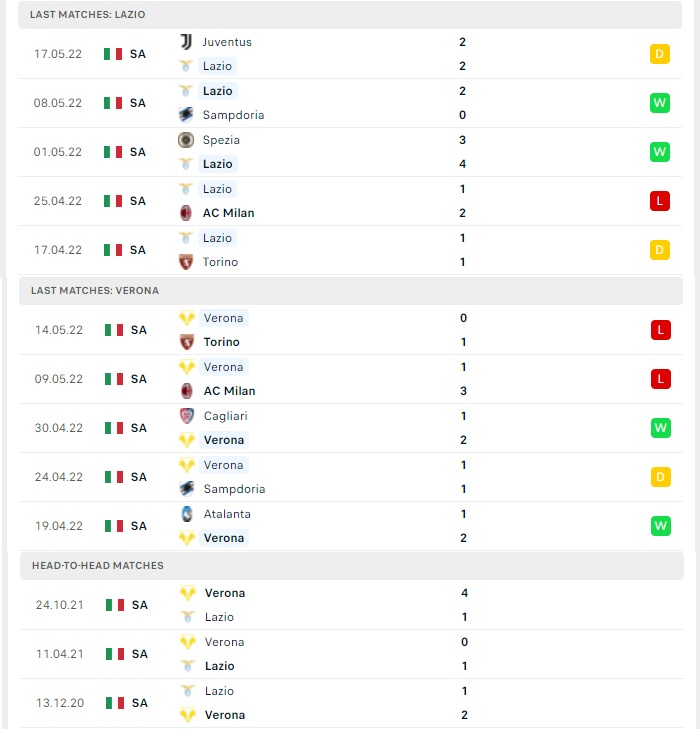Viewport: 700px width, 730px height.
Task: Click the W badge for Spezia-Lazio result
Action: (660, 152)
